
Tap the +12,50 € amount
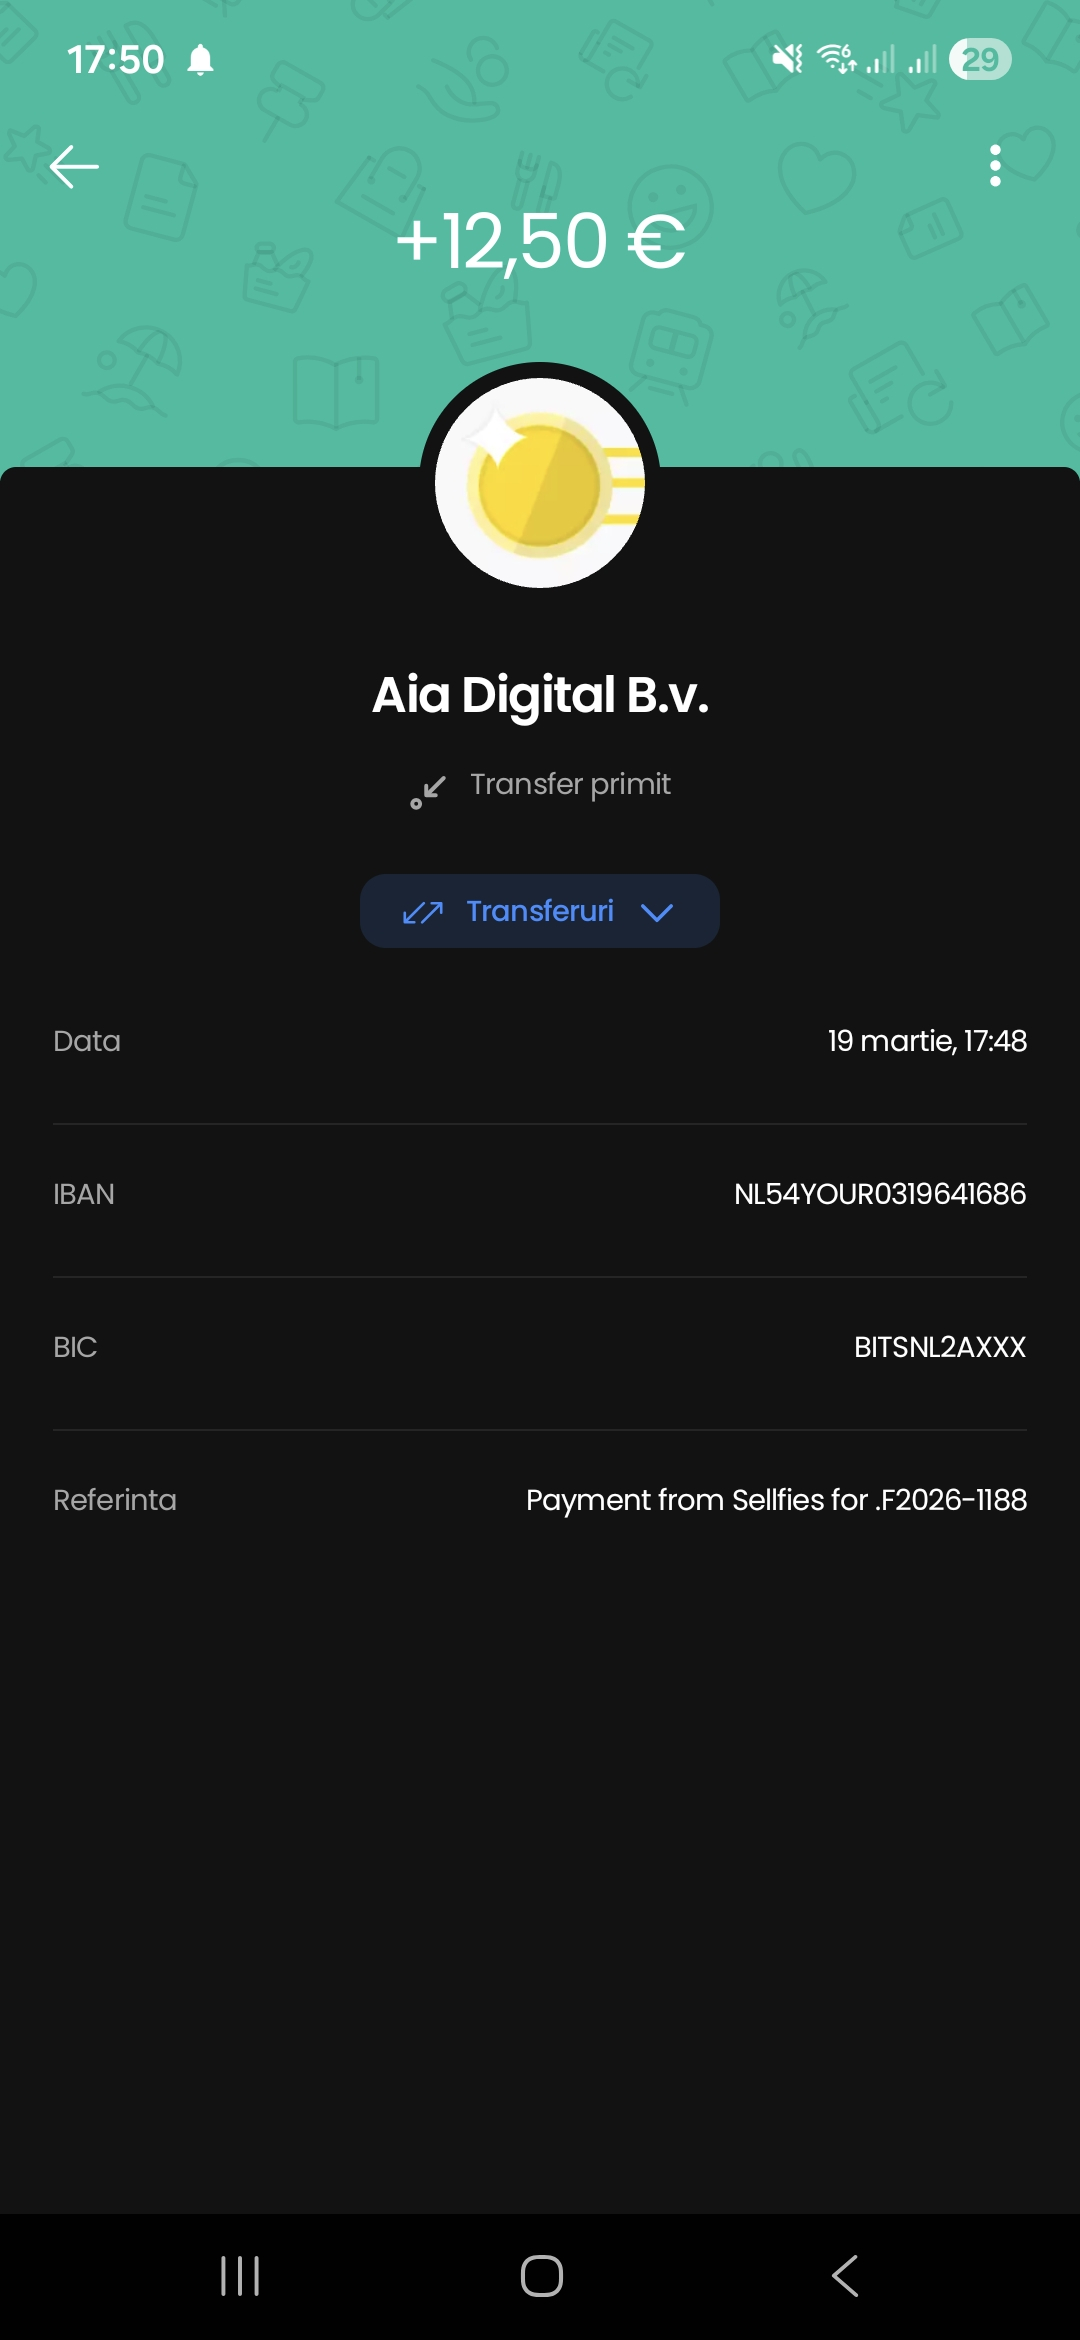(540, 242)
